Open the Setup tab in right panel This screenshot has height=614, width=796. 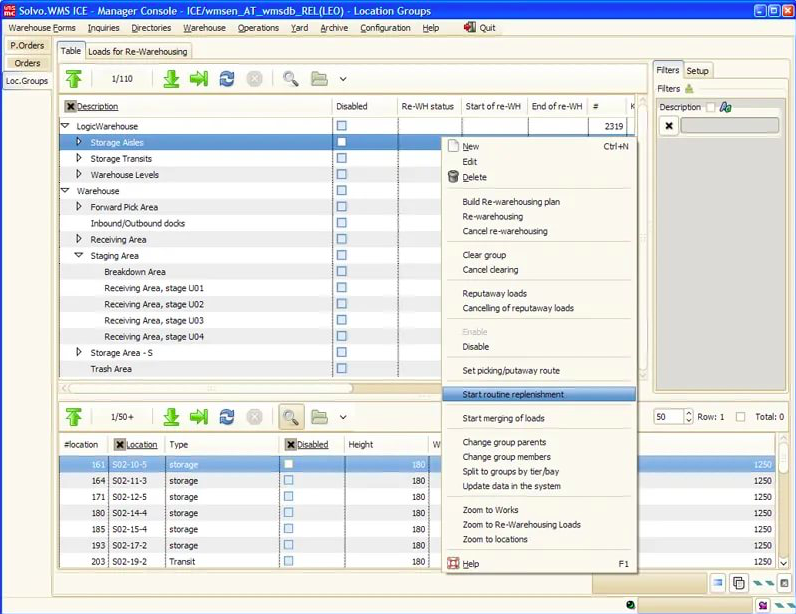click(697, 71)
